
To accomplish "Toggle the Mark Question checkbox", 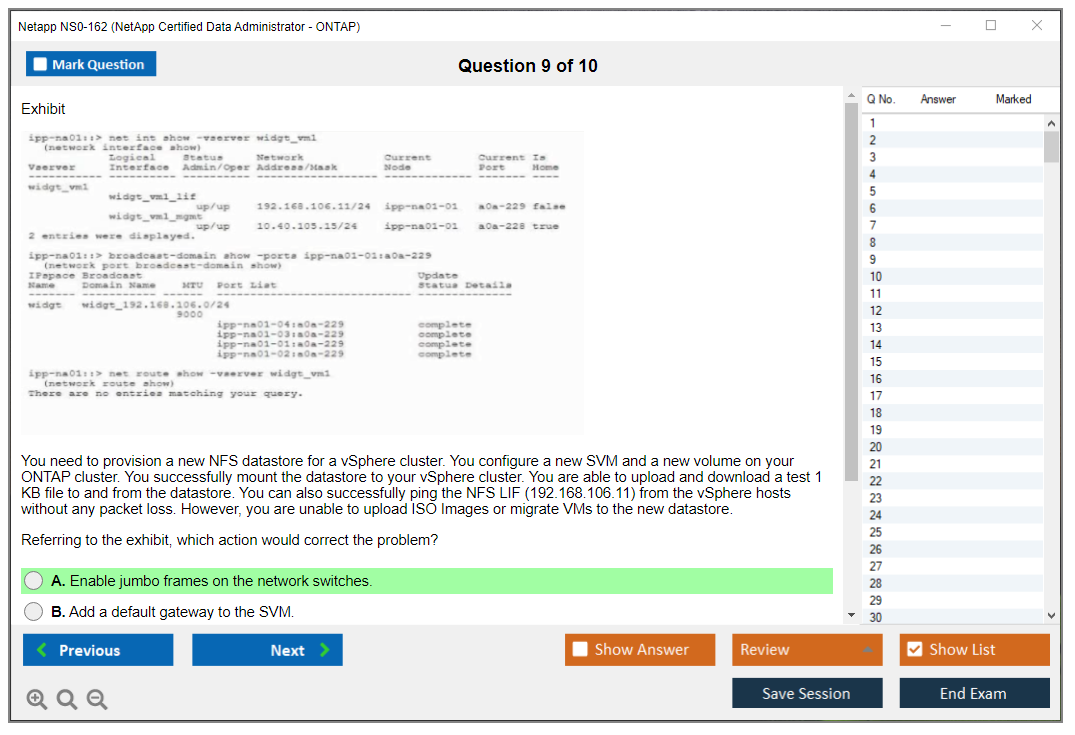I will [41, 65].
